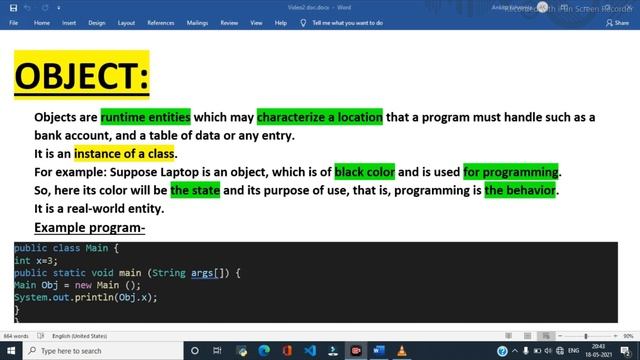
Task: Click Tell me what you want to do field
Action: (x=347, y=23)
